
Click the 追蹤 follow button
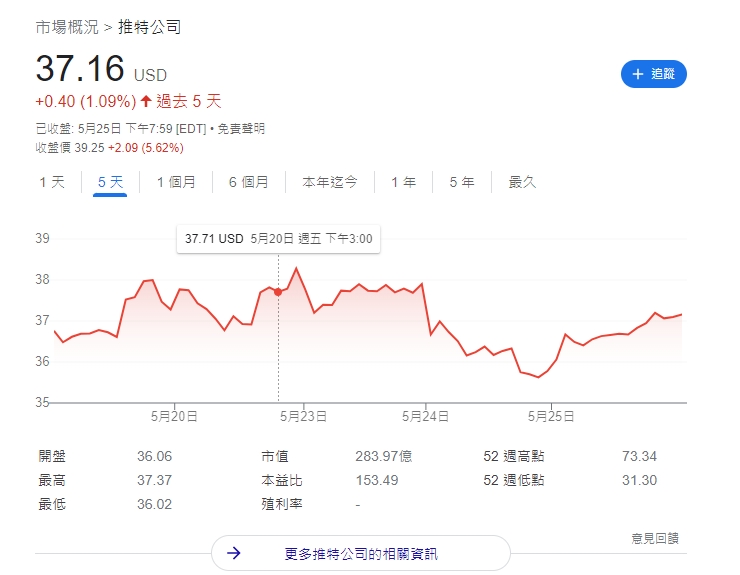coord(654,74)
